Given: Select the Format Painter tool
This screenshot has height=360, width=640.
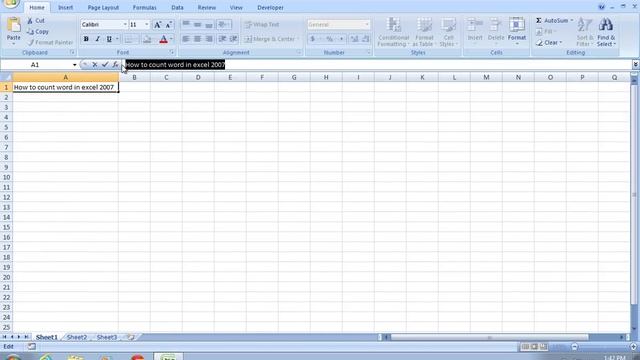Looking at the screenshot, I should 50,42.
